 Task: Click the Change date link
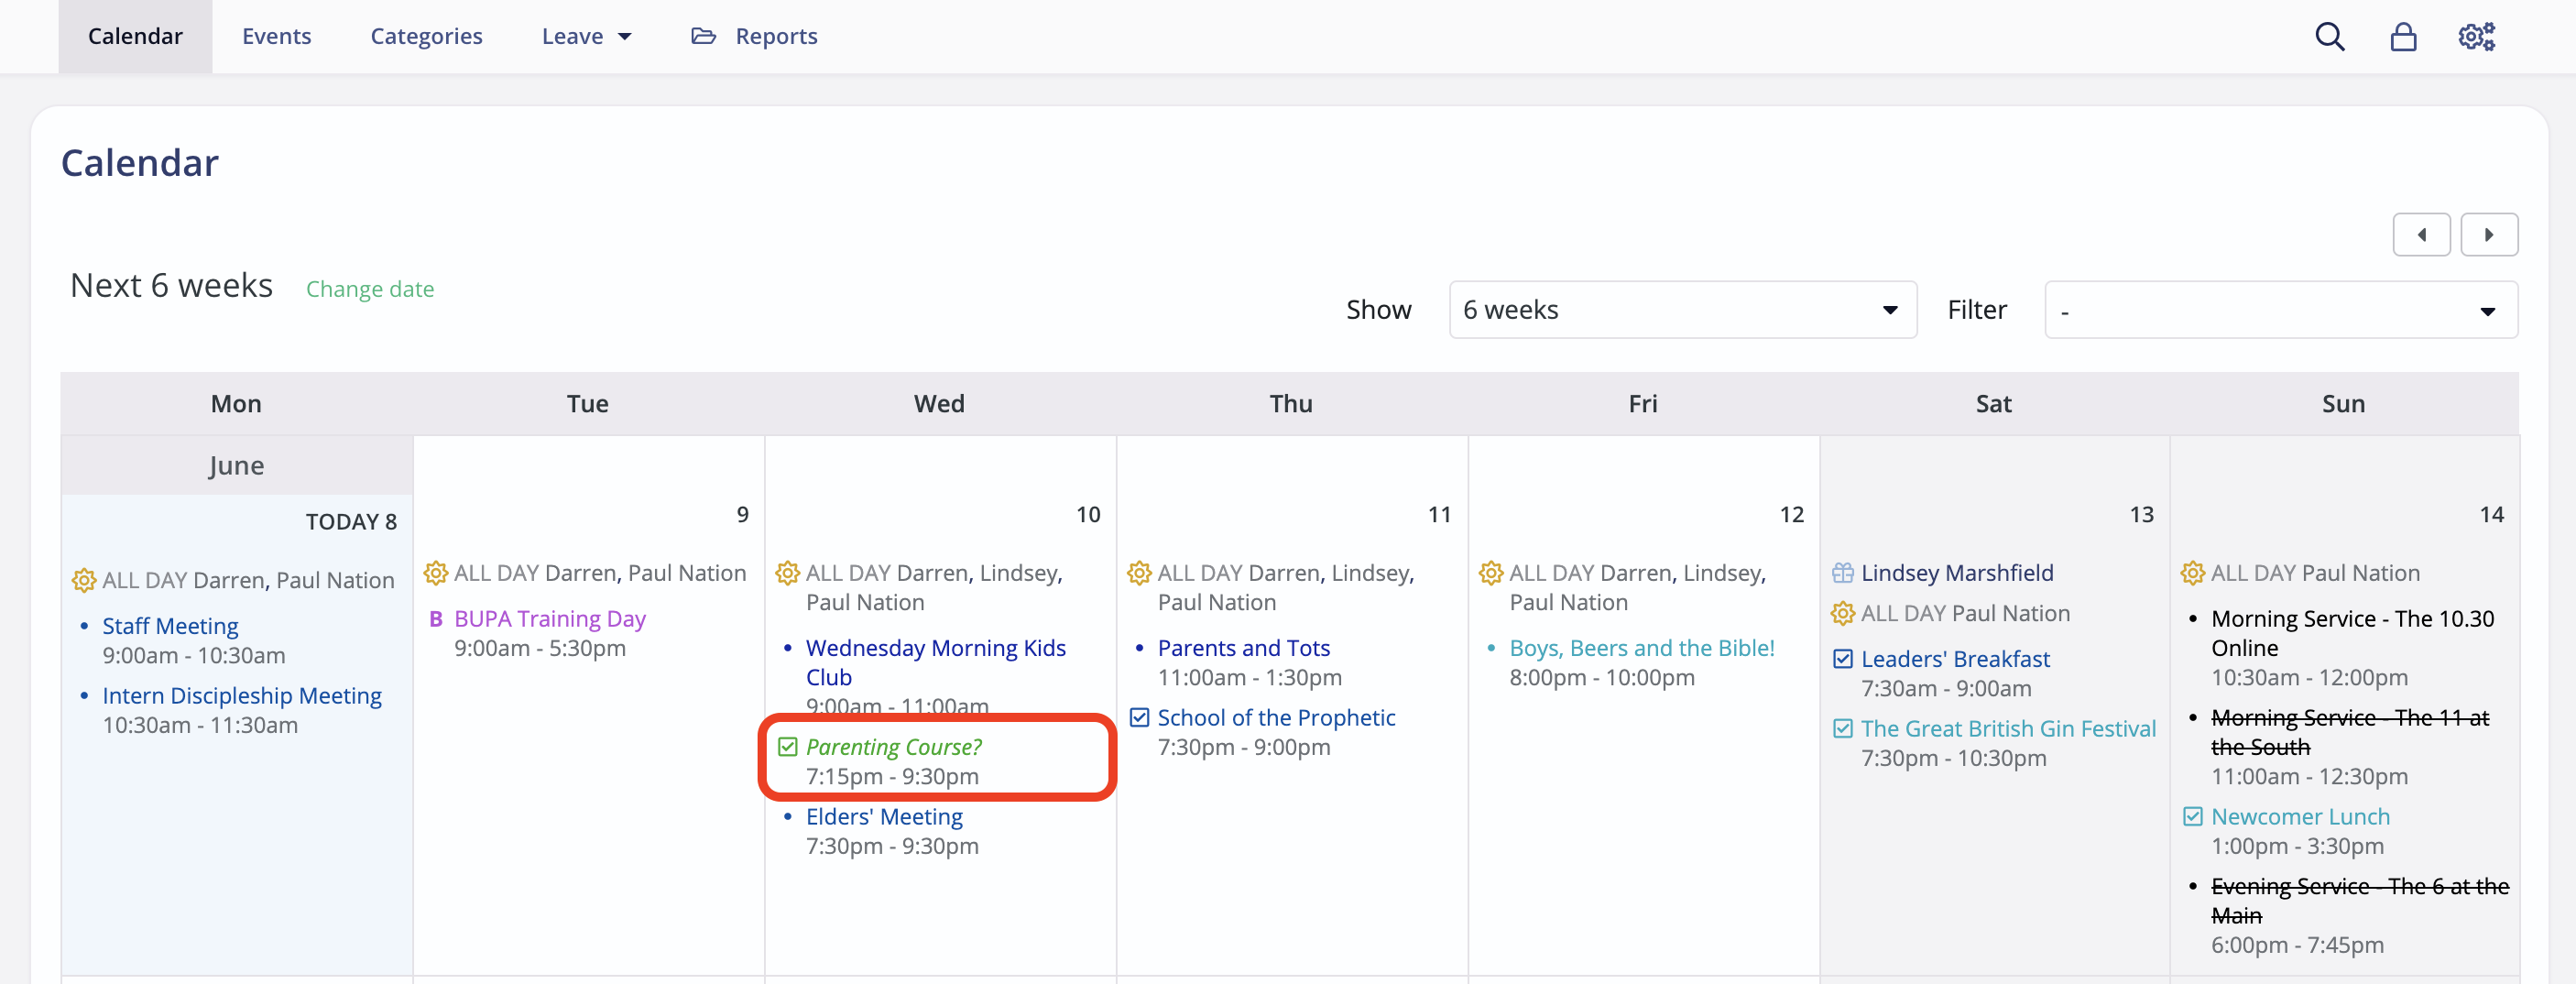click(x=370, y=289)
